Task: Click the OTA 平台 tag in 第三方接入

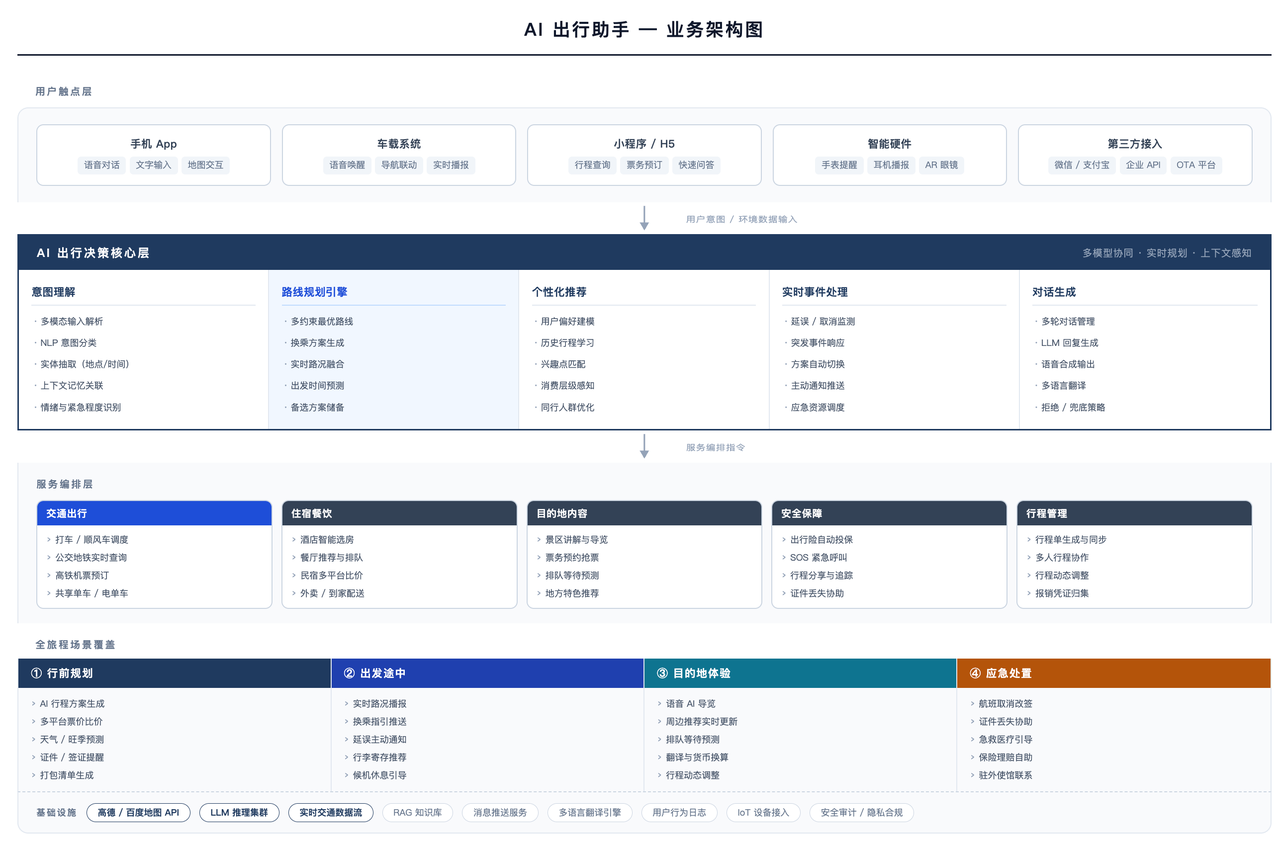Action: (1197, 165)
